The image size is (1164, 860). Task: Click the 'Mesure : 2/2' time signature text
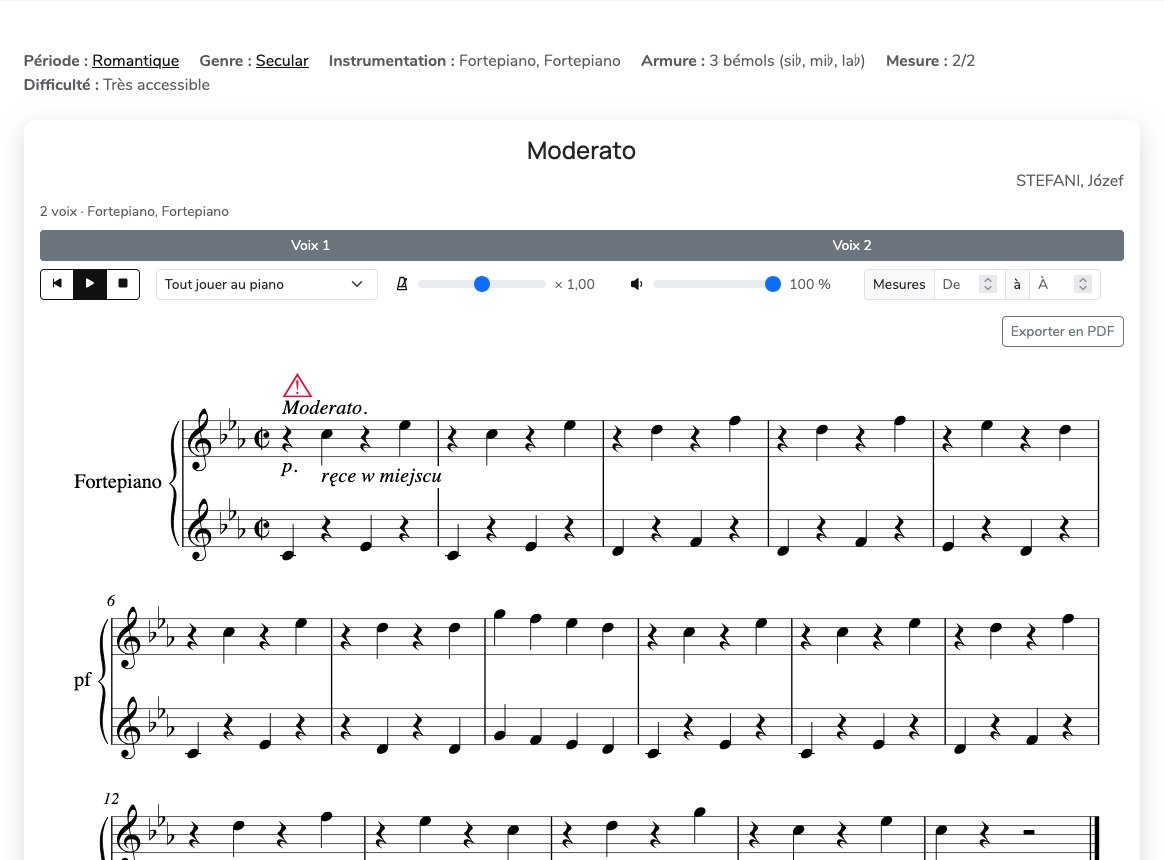click(930, 61)
